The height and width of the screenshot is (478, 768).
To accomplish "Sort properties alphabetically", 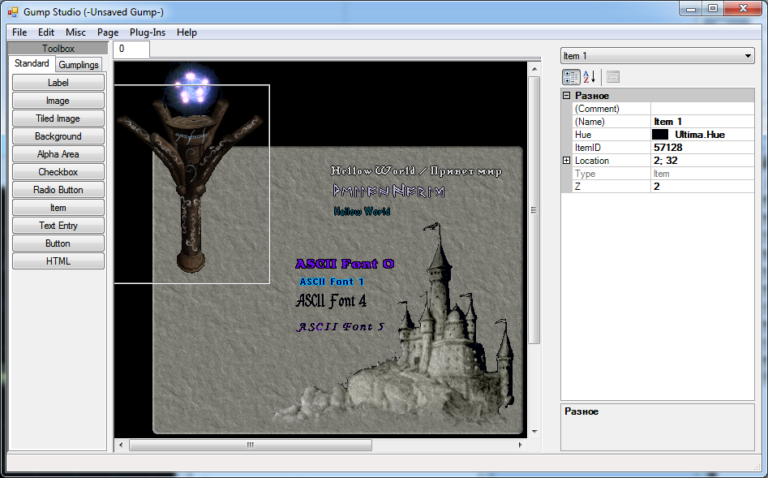I will [589, 77].
